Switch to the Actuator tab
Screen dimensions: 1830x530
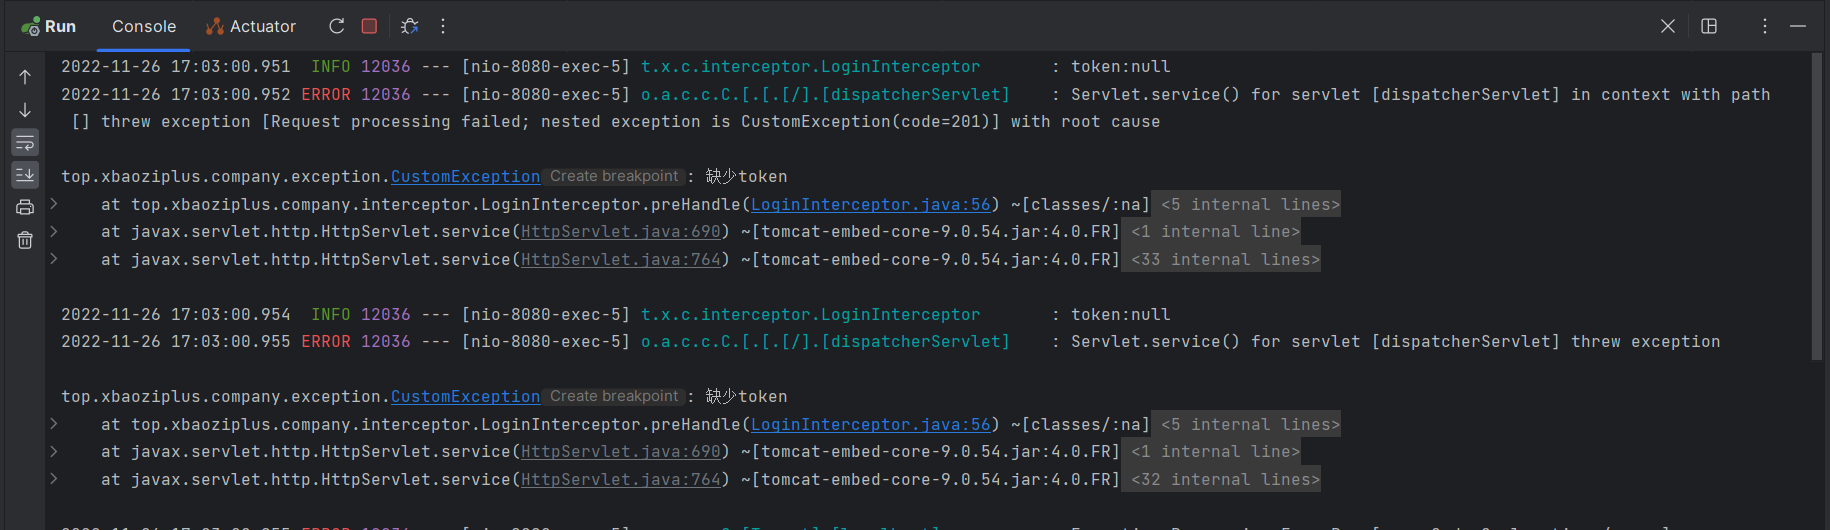pos(251,26)
